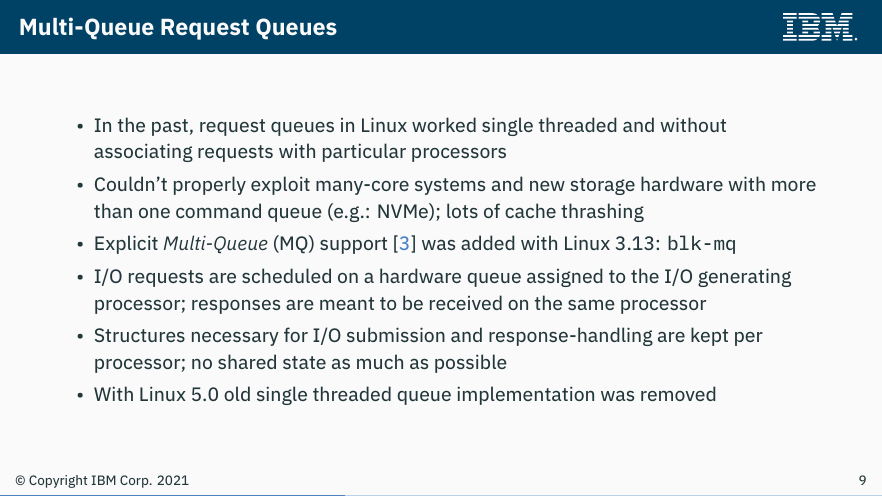Click the bullet about I/O requests scheduling
This screenshot has width=882, height=497.
[442, 290]
